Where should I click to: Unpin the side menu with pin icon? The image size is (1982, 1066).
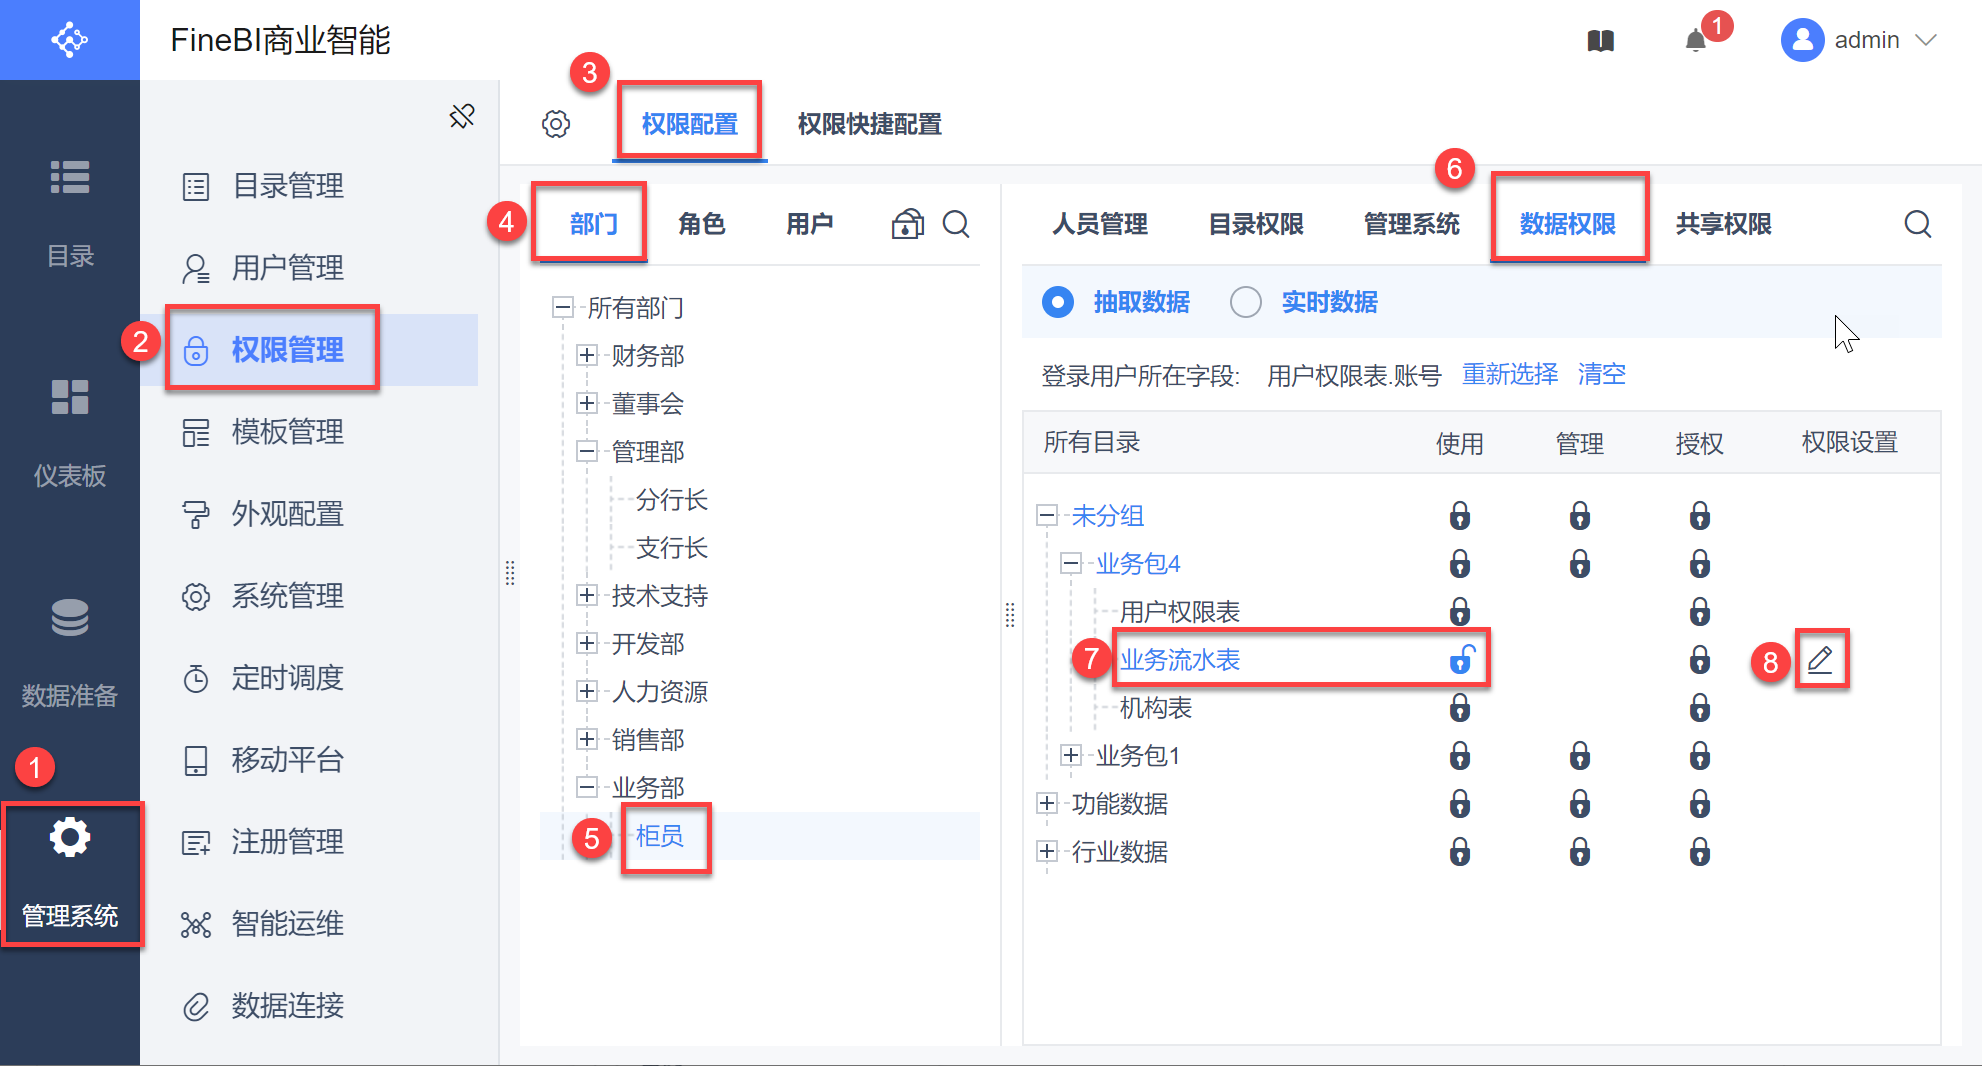(462, 117)
